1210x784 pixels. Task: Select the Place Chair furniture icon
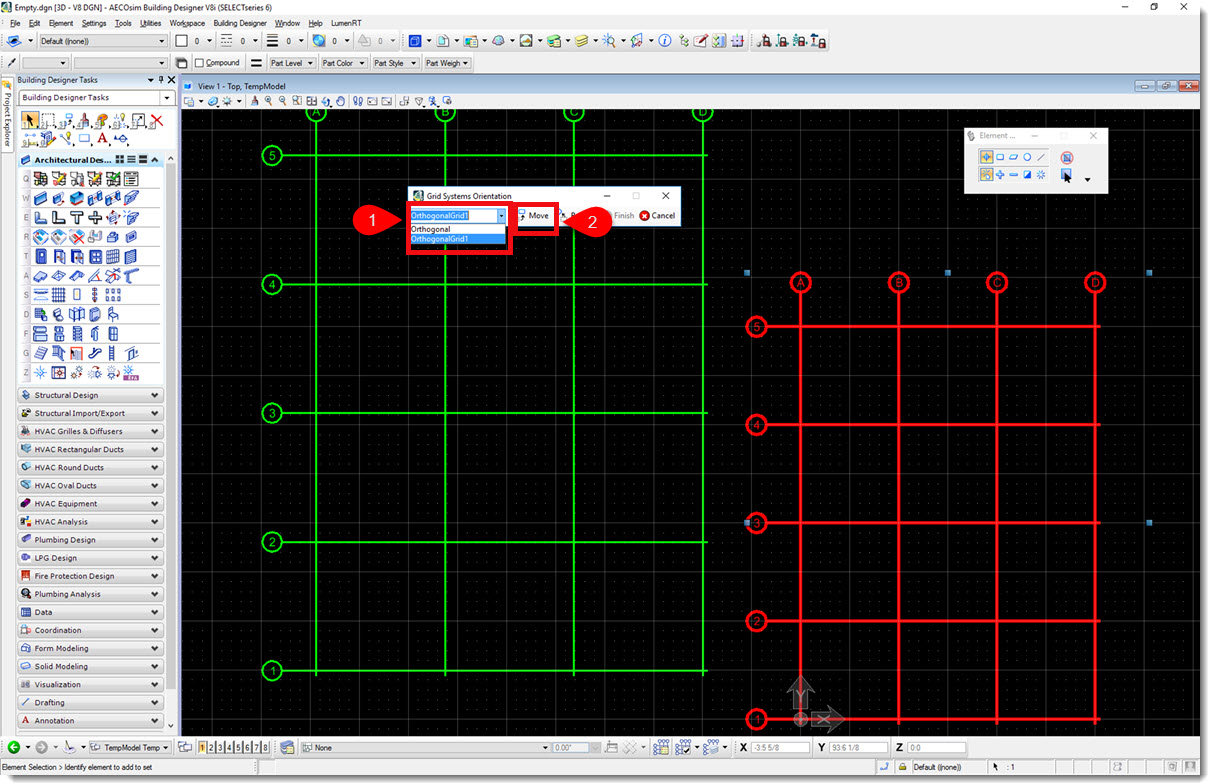pyautogui.click(x=113, y=314)
